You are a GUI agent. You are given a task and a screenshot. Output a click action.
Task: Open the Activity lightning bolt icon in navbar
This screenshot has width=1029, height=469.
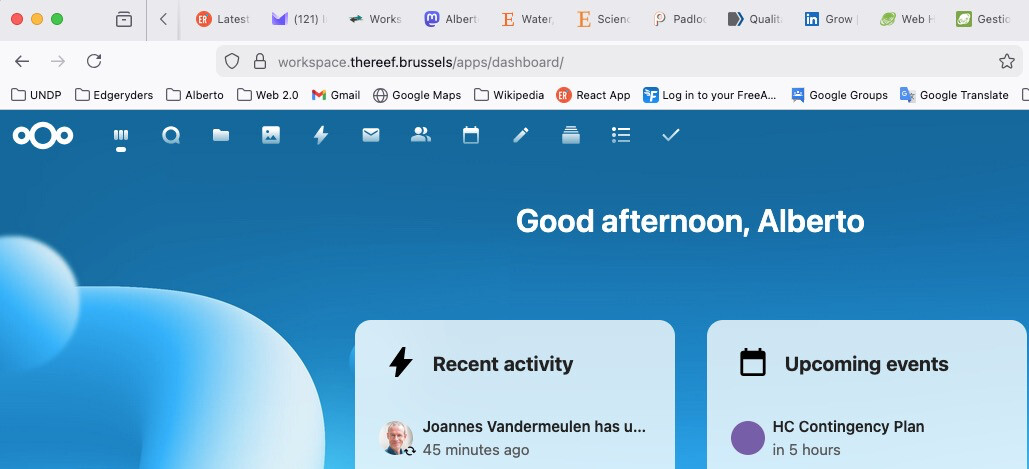pyautogui.click(x=321, y=135)
